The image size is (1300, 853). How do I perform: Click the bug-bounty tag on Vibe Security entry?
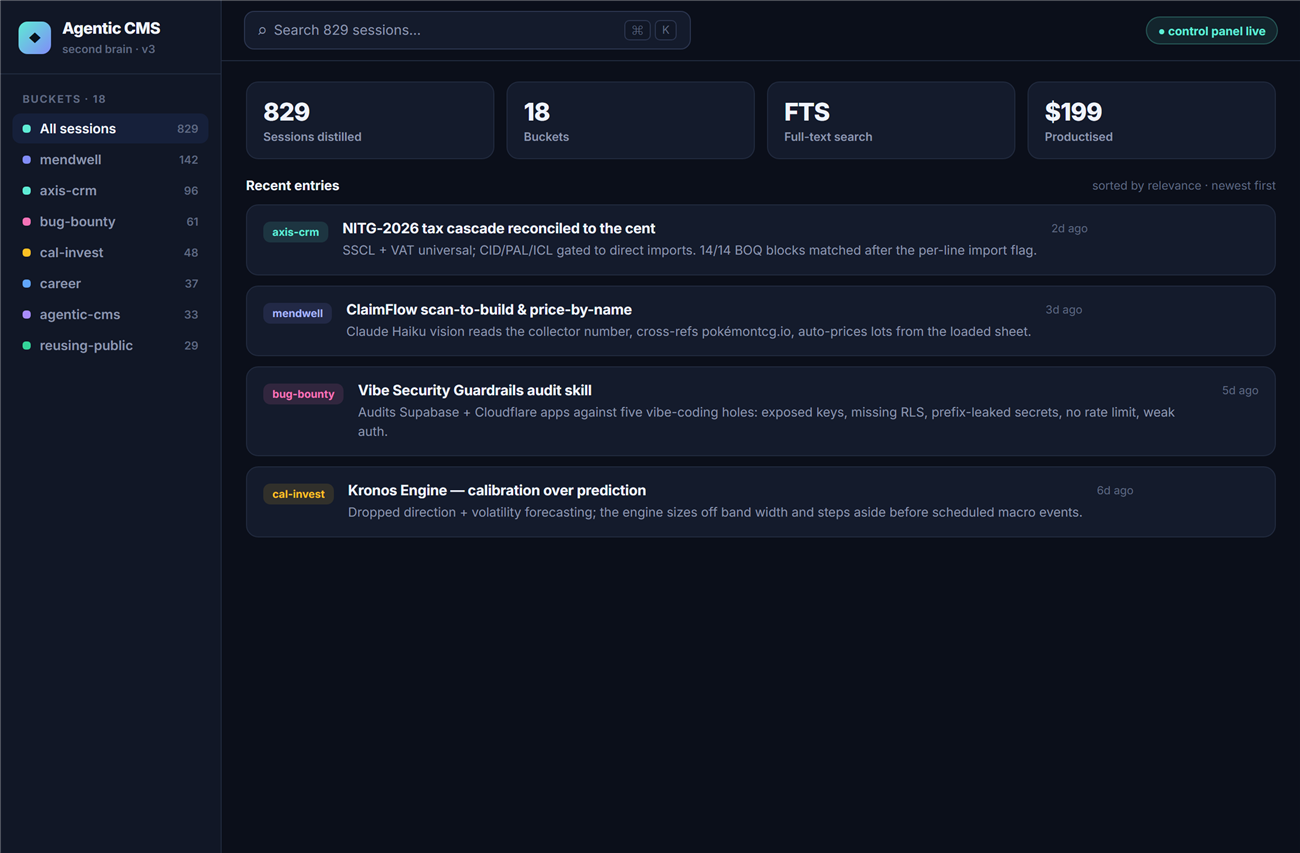click(303, 394)
